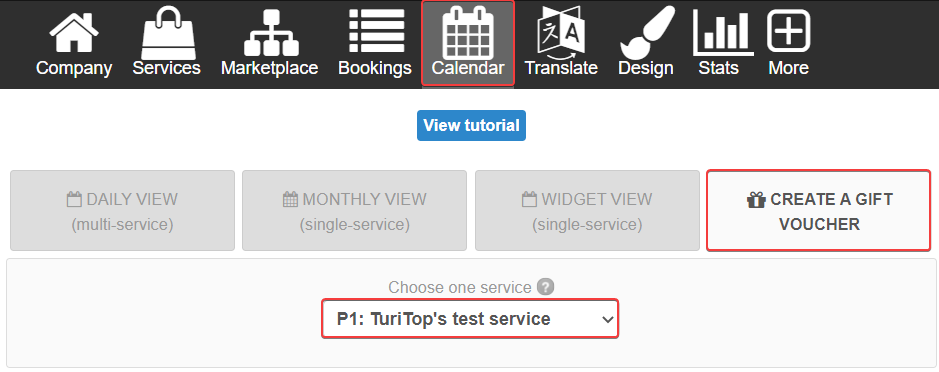Open the Marketplace hierarchy icon
Image resolution: width=939 pixels, height=372 pixels.
271,33
